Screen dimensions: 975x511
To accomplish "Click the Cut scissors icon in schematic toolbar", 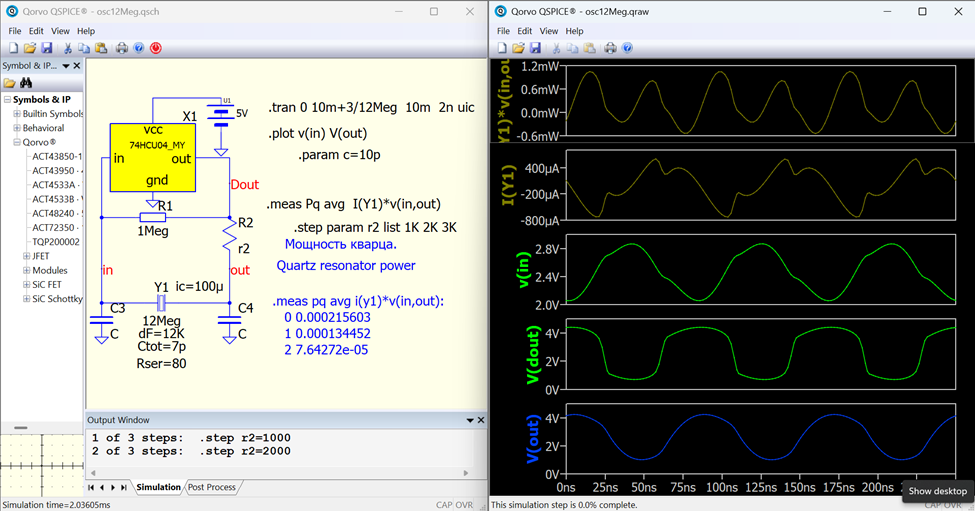I will coord(68,48).
